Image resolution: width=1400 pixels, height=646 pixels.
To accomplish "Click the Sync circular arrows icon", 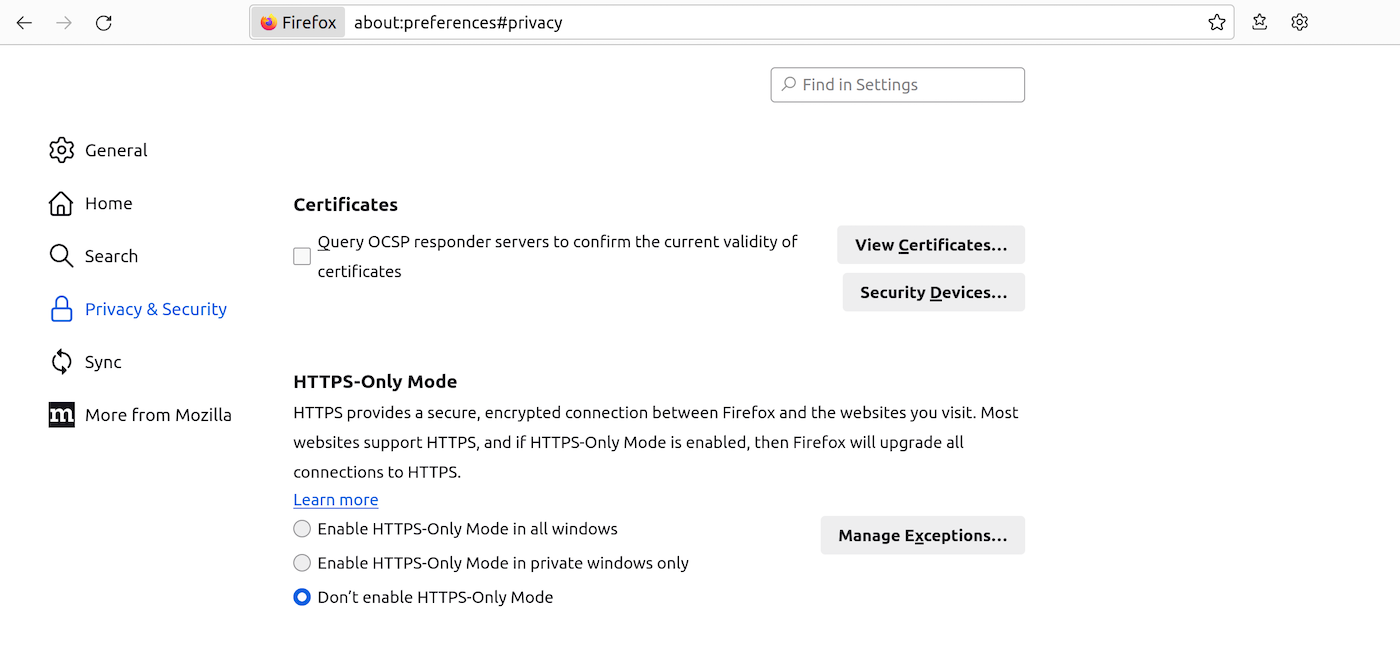I will coord(61,361).
